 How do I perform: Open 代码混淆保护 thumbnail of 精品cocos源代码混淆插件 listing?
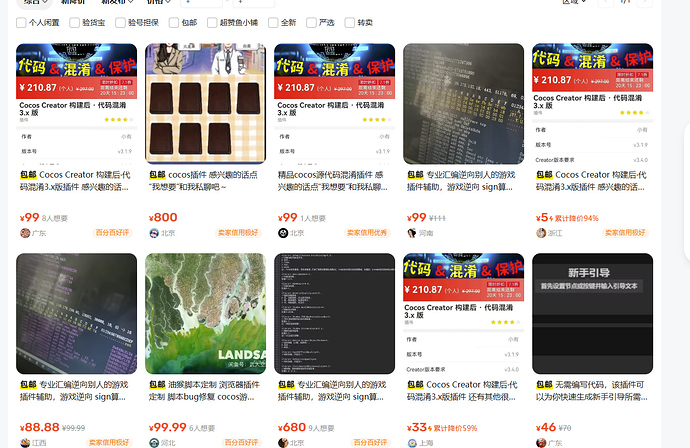[x=334, y=103]
